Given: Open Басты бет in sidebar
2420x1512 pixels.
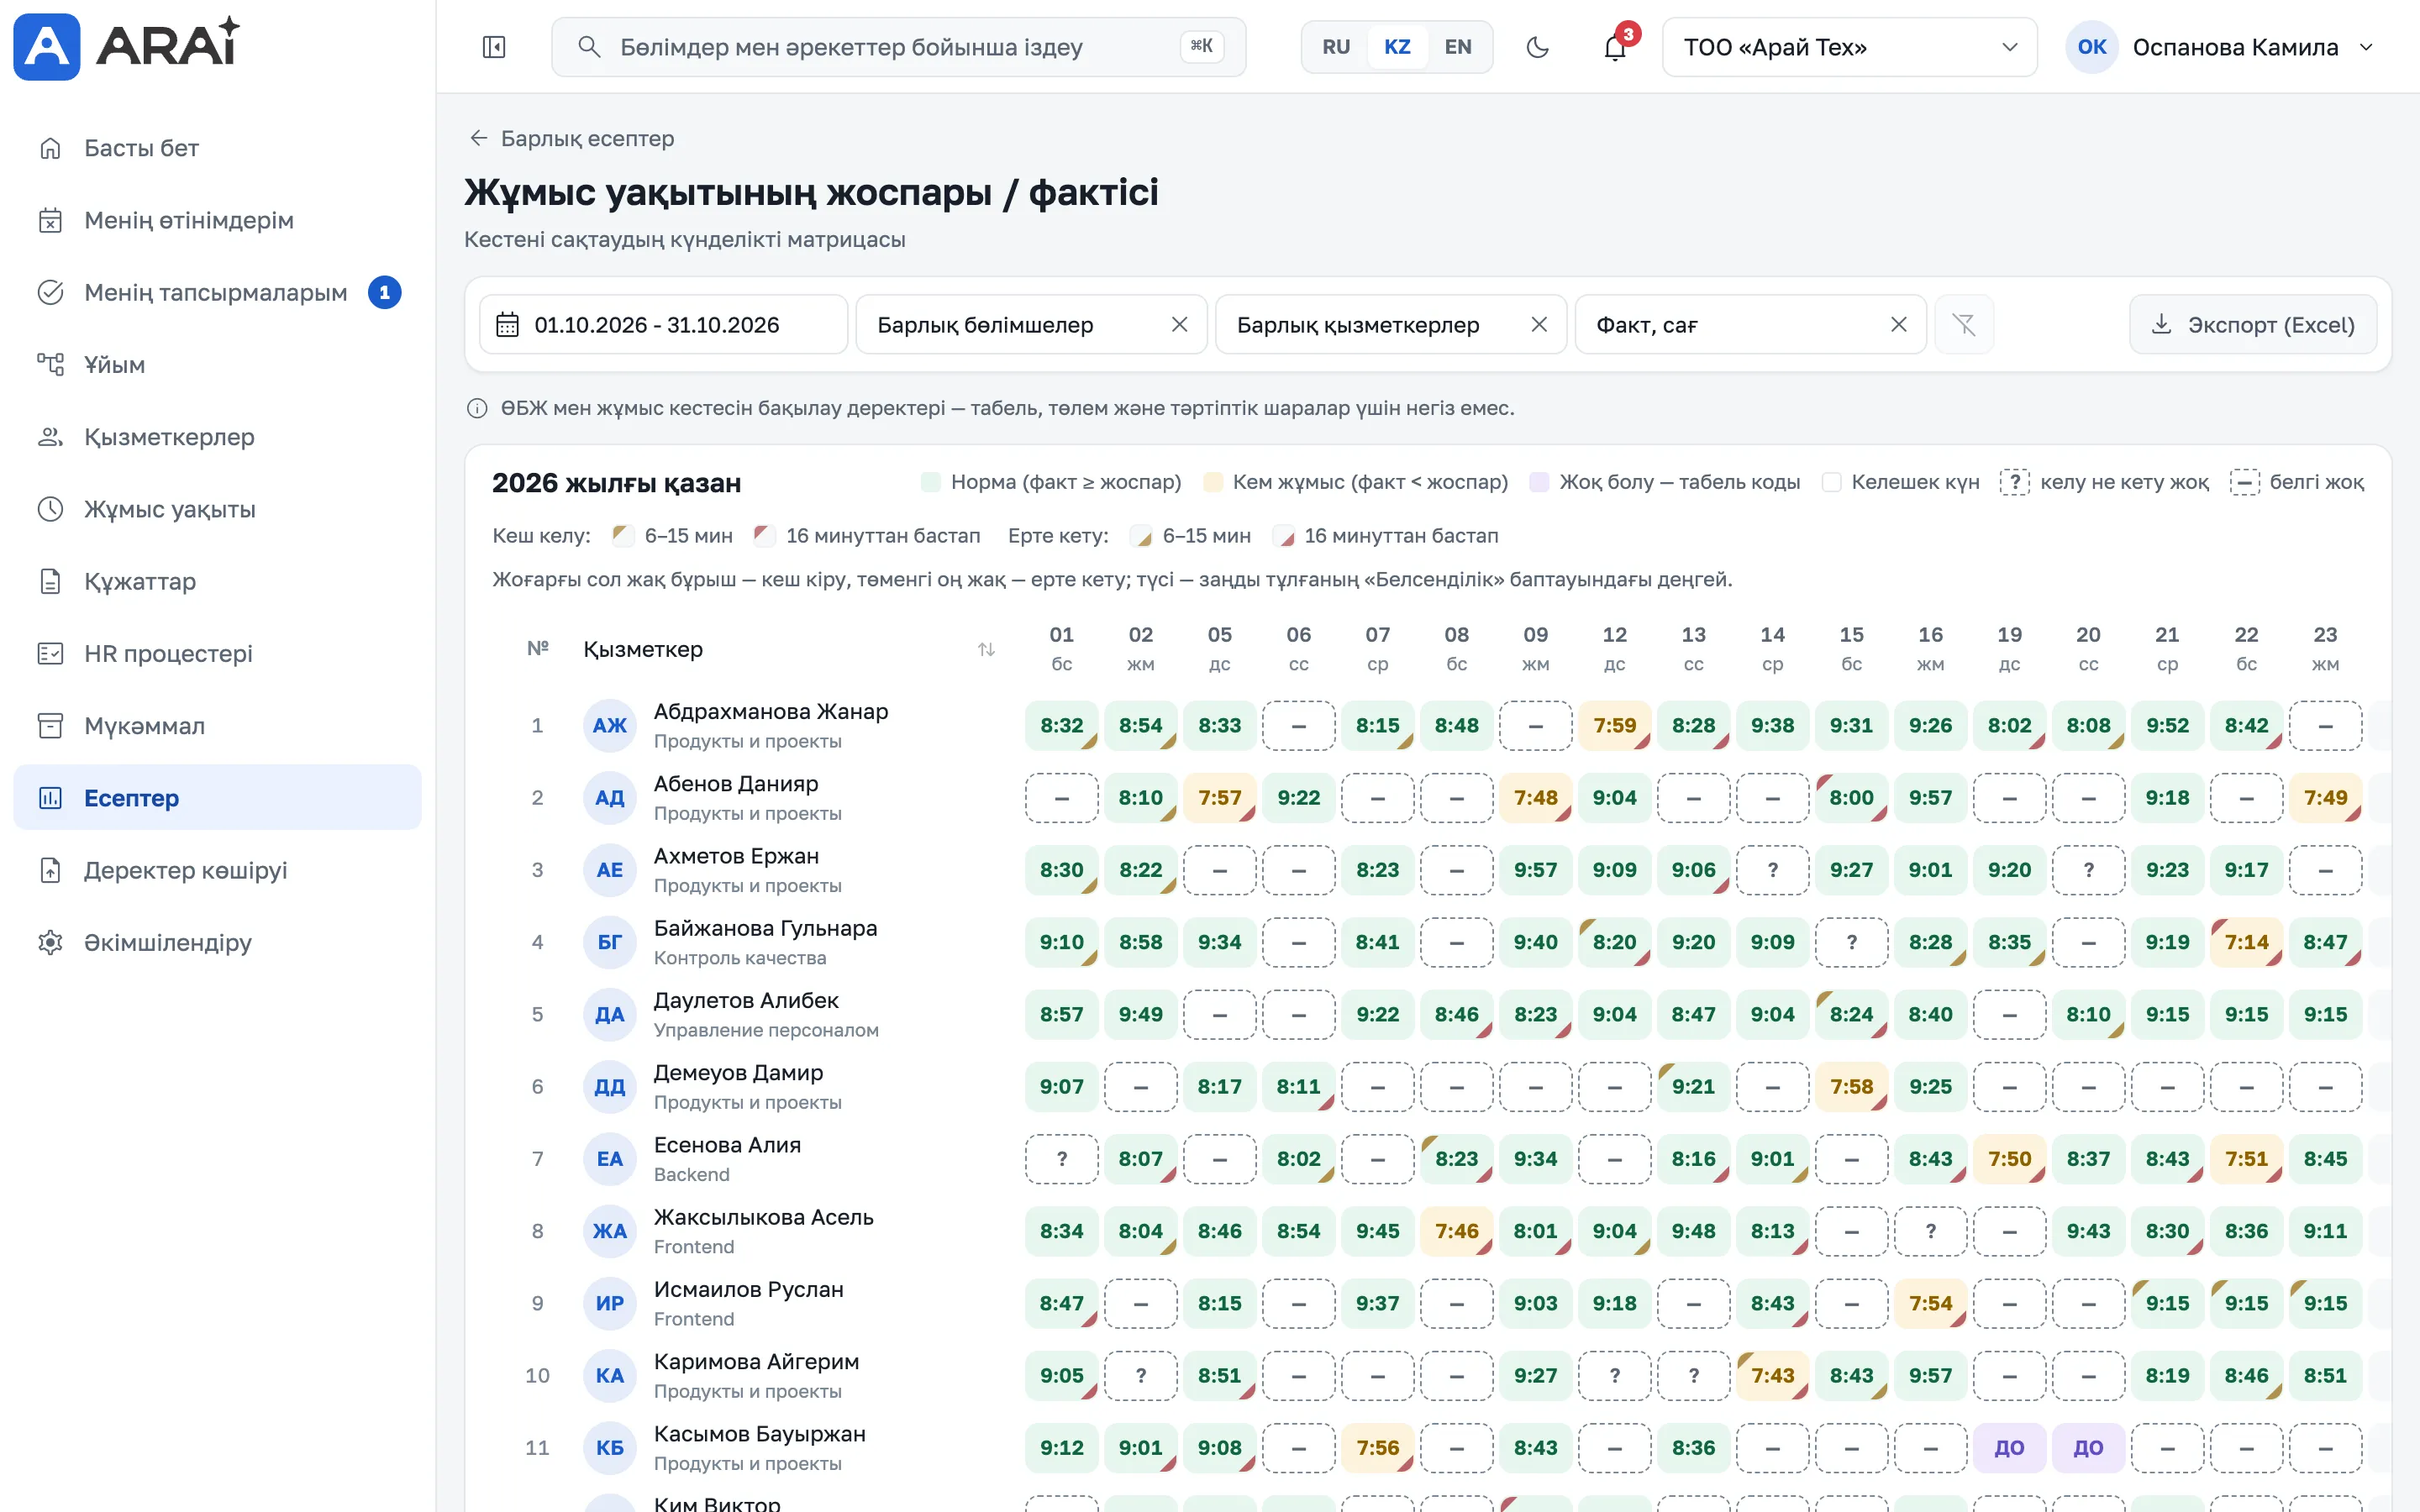Looking at the screenshot, I should pyautogui.click(x=217, y=148).
